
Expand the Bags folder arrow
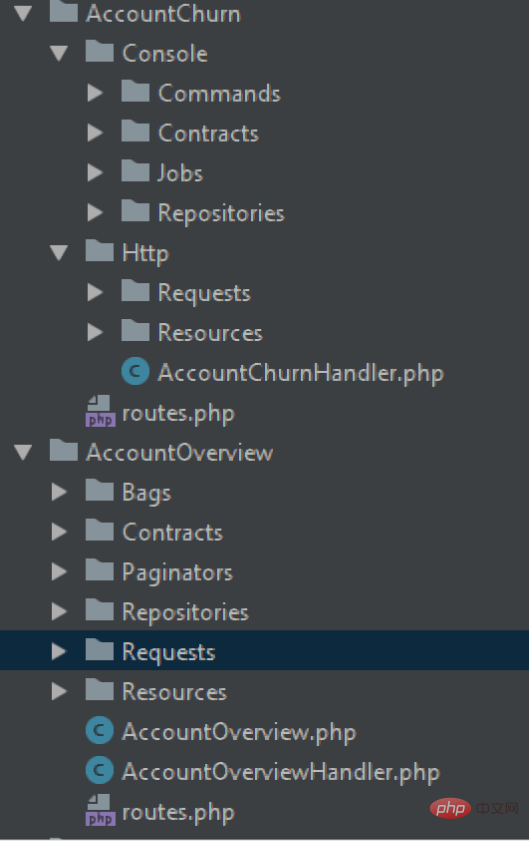click(59, 492)
